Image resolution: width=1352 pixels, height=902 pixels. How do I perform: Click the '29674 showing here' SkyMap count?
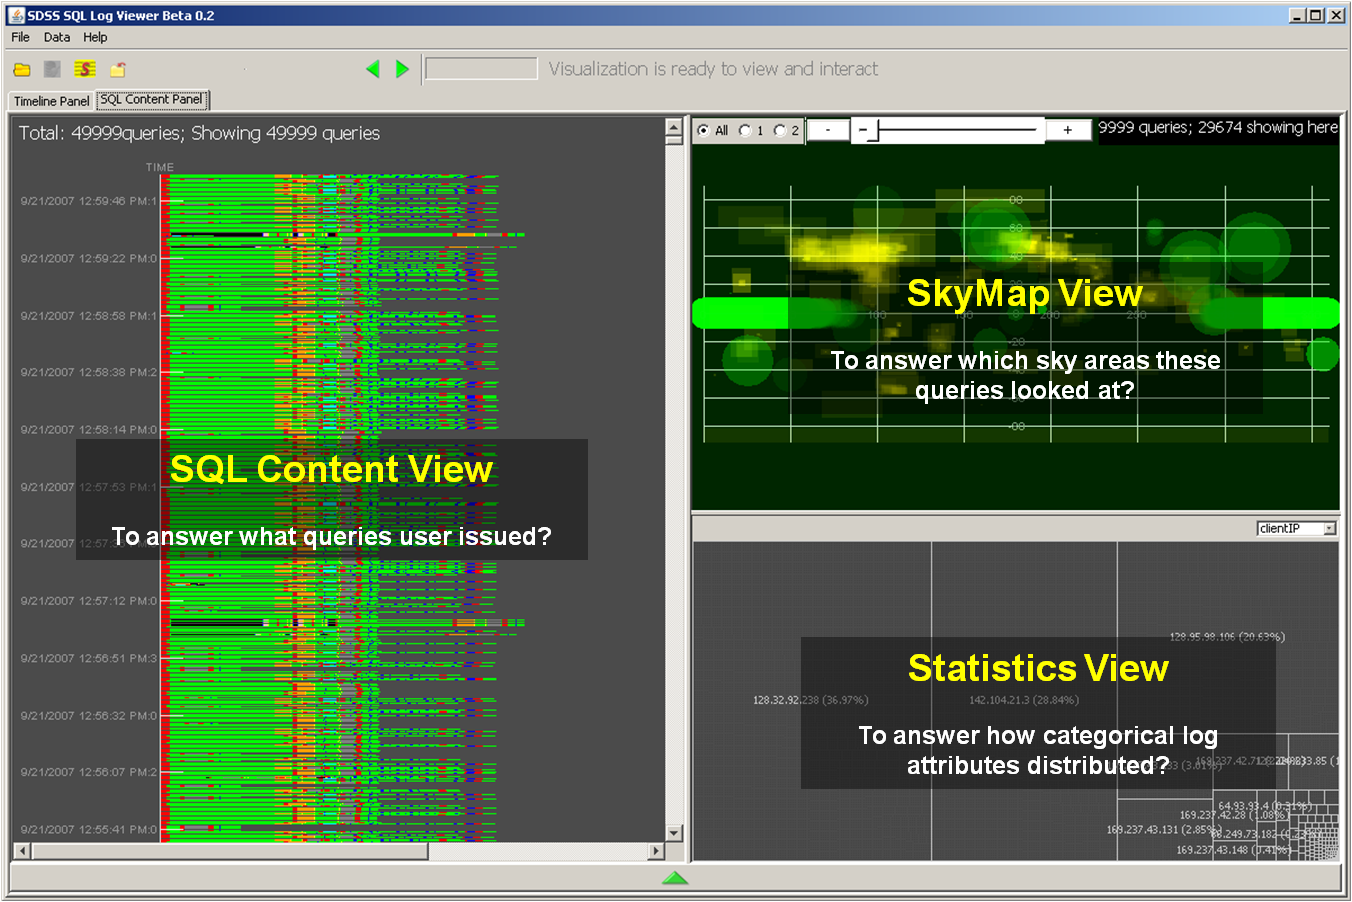(x=1268, y=127)
